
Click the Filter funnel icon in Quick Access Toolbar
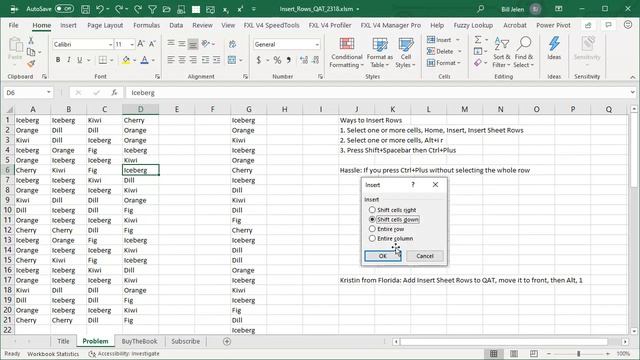click(x=152, y=9)
